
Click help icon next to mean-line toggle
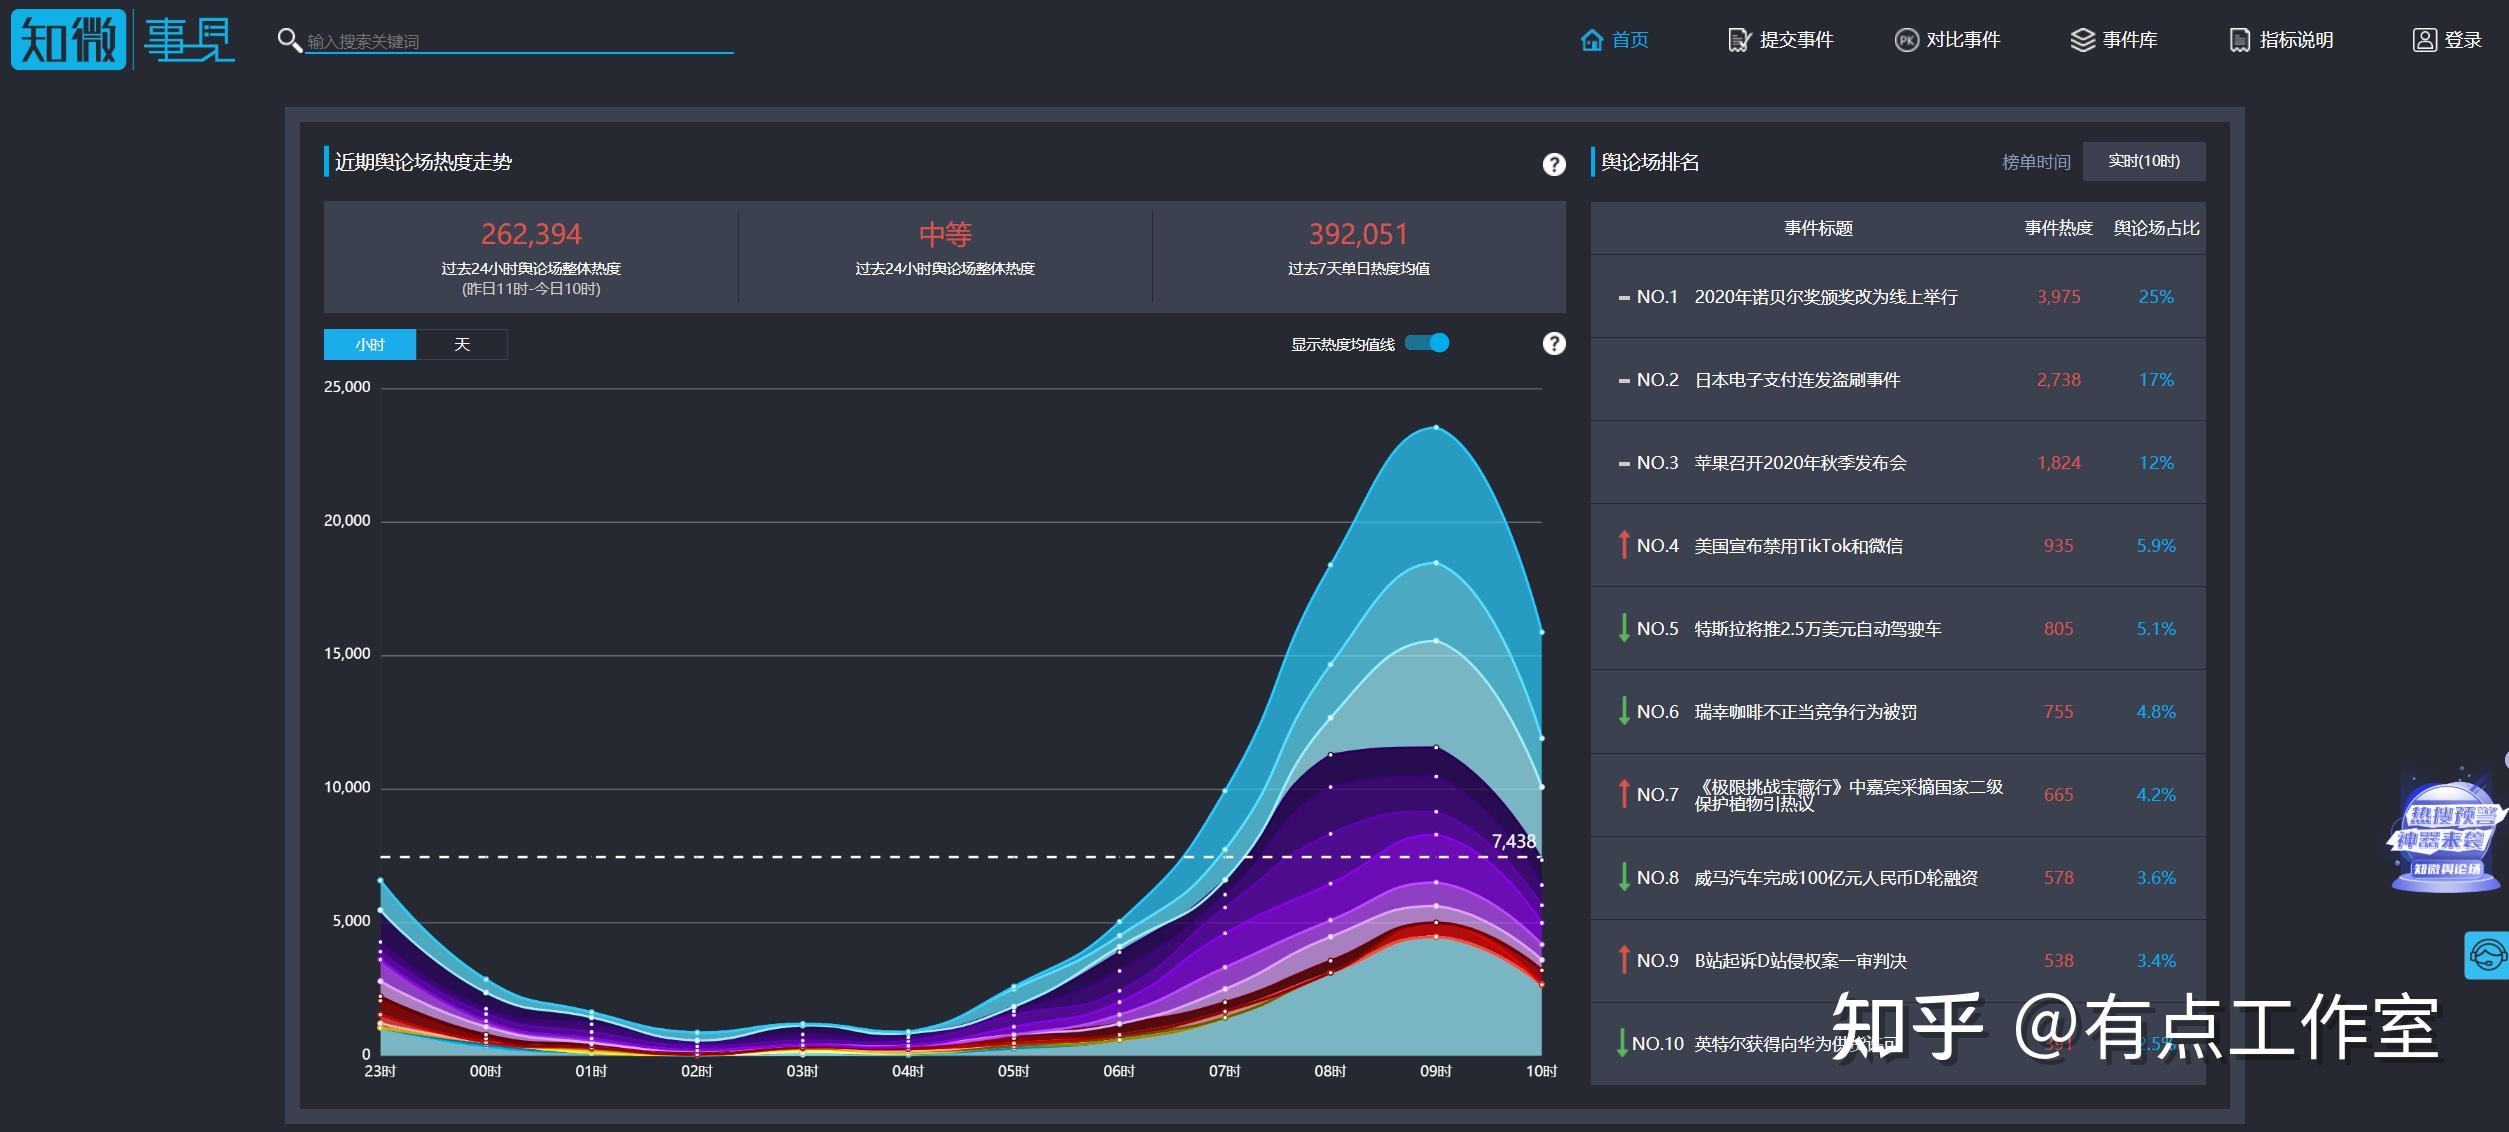click(x=1553, y=343)
